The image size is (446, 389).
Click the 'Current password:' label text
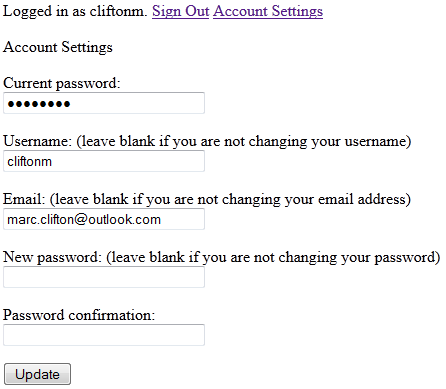click(x=62, y=83)
